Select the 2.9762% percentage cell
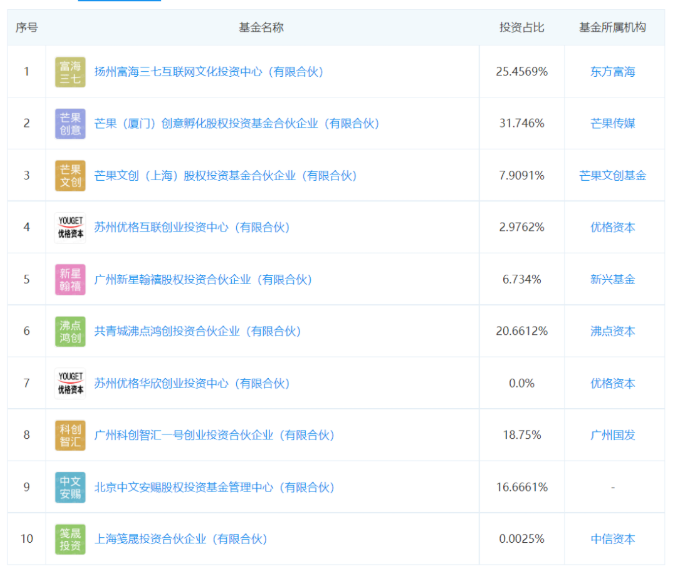The width and height of the screenshot is (683, 576). point(522,227)
